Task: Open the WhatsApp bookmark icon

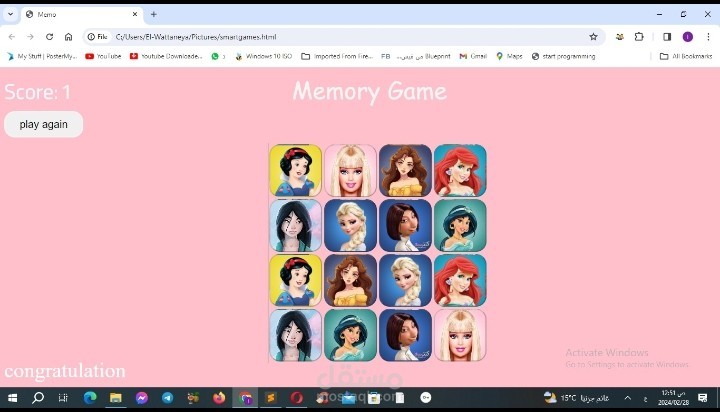Action: point(218,56)
